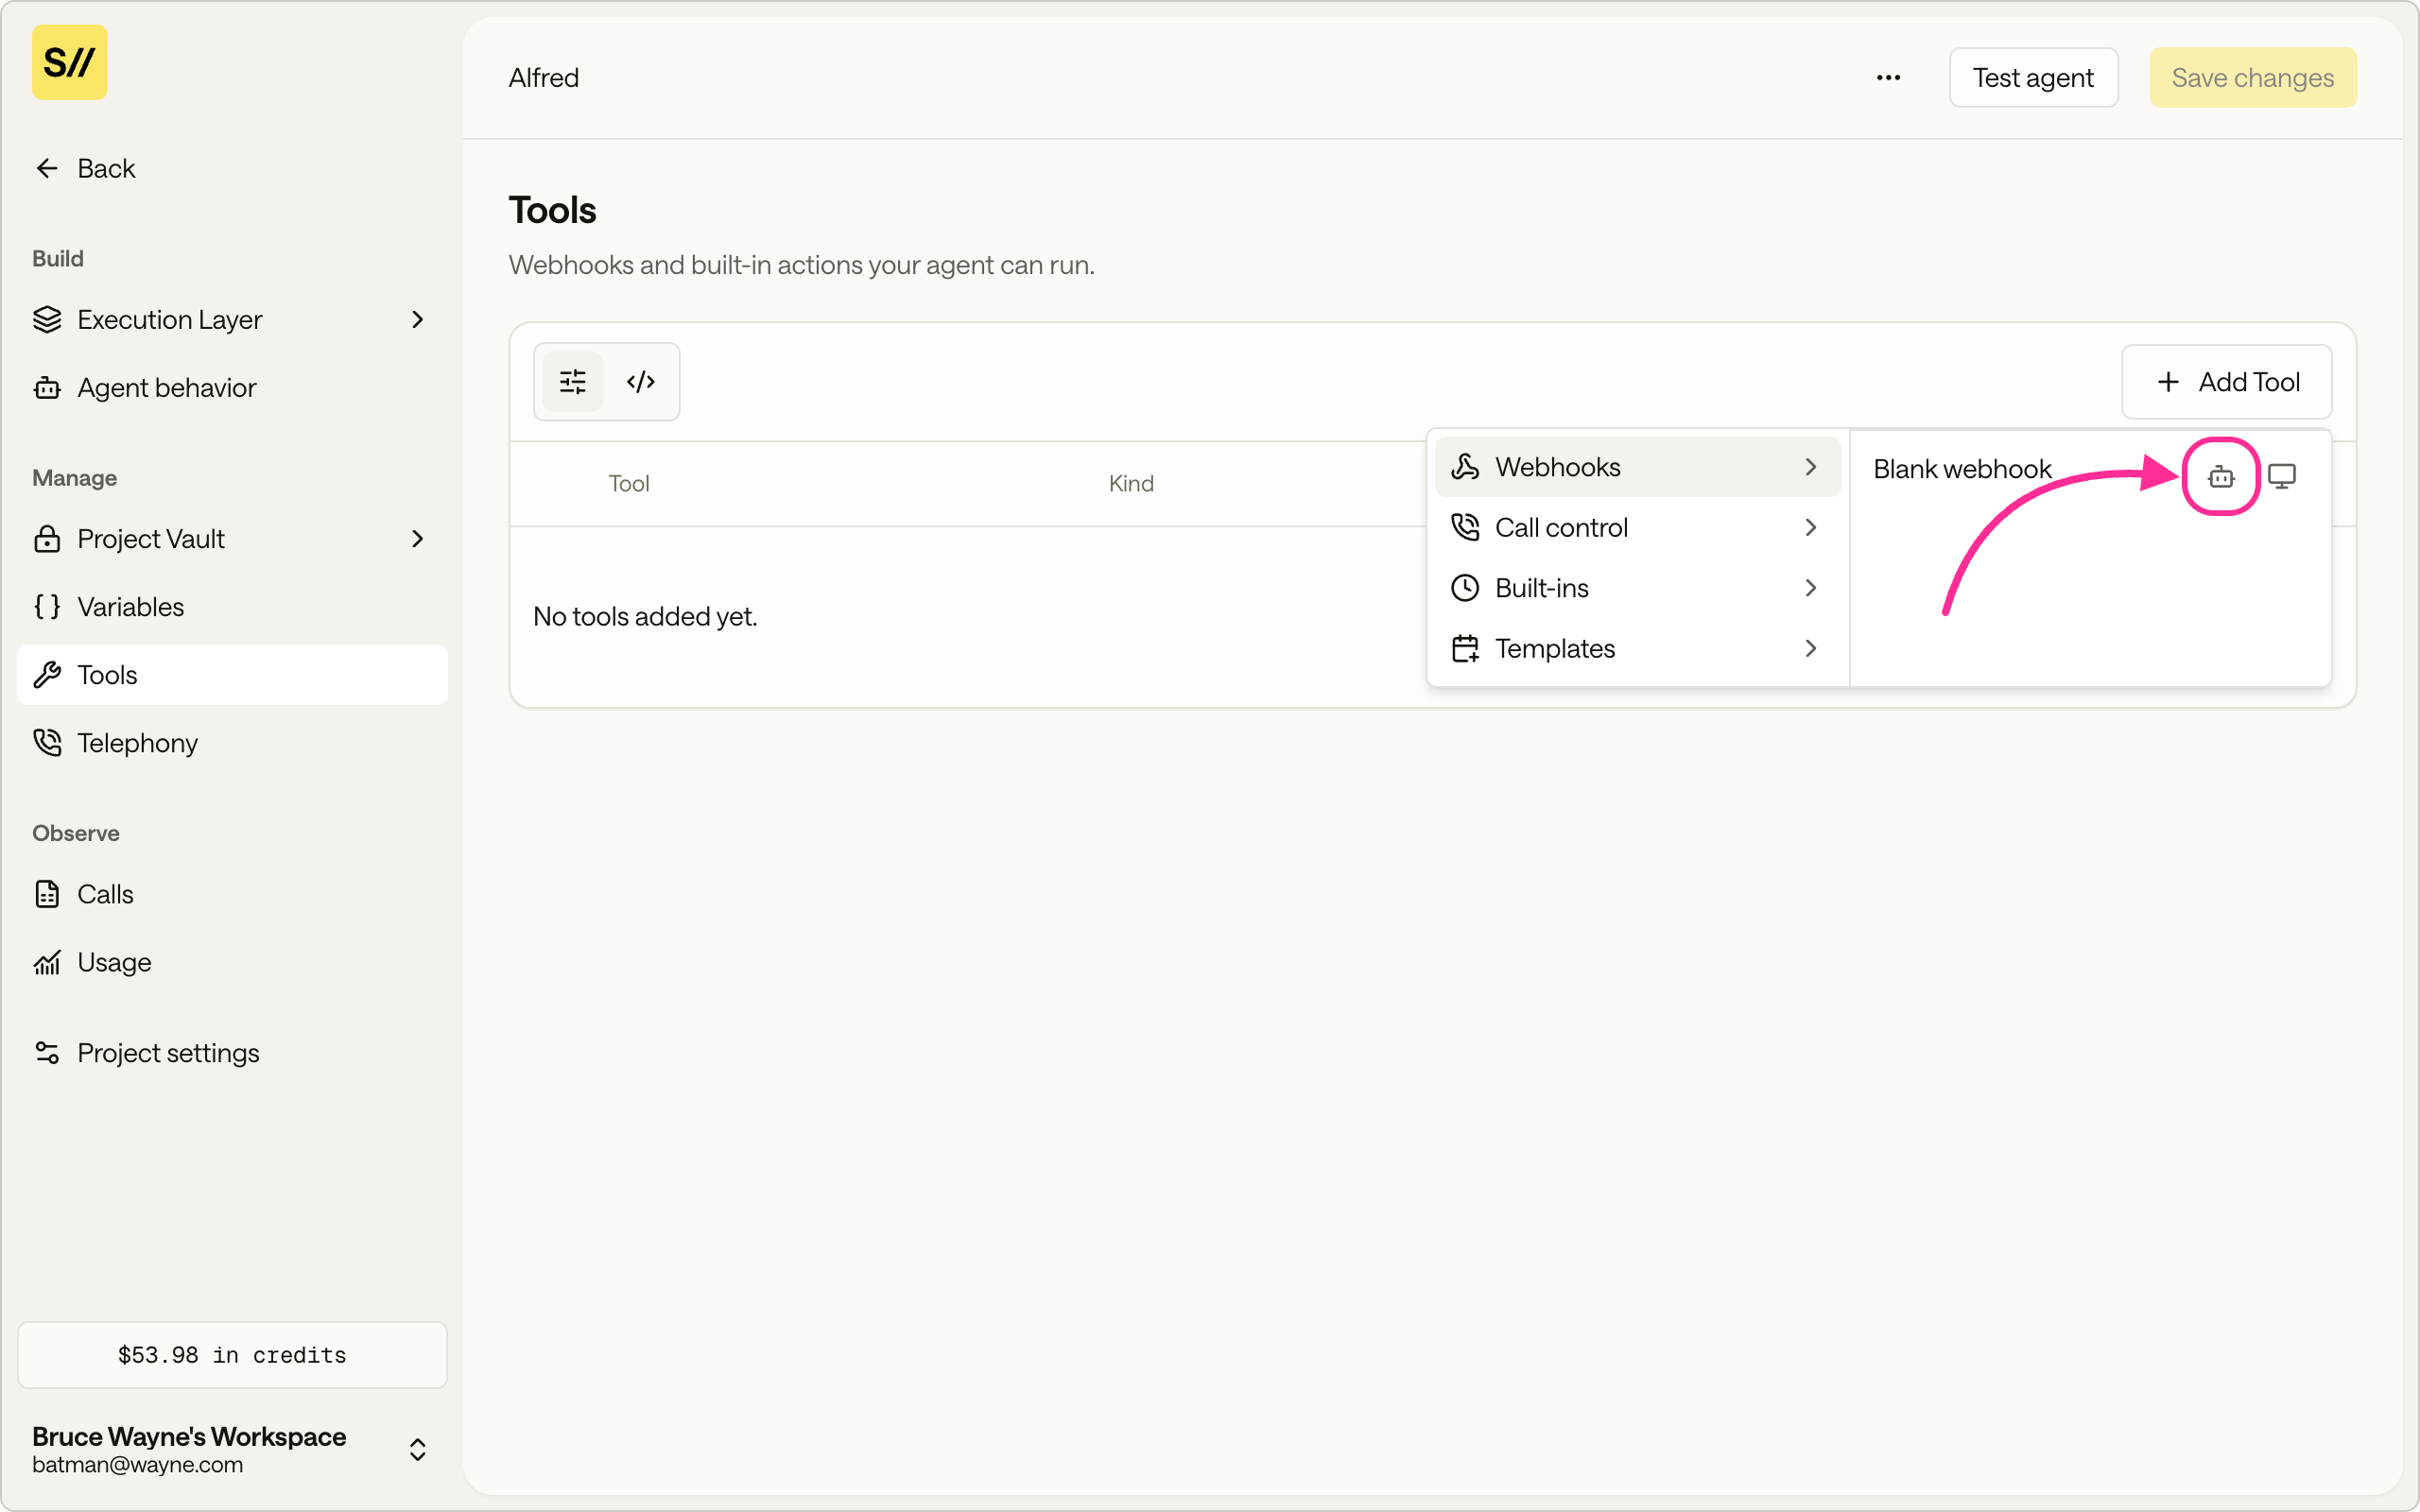This screenshot has width=2420, height=1512.
Task: Open Project Vault in the sidebar
Action: 232,539
